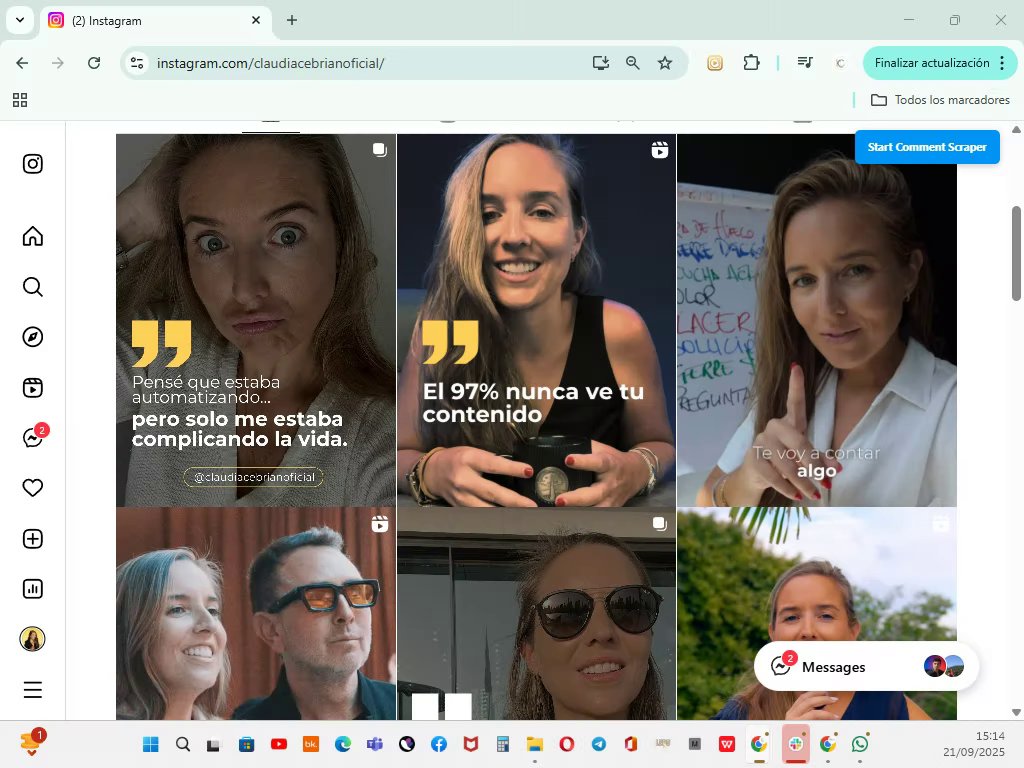Image resolution: width=1024 pixels, height=768 pixels.
Task: Open the Extensions puzzle icon
Action: tap(752, 63)
